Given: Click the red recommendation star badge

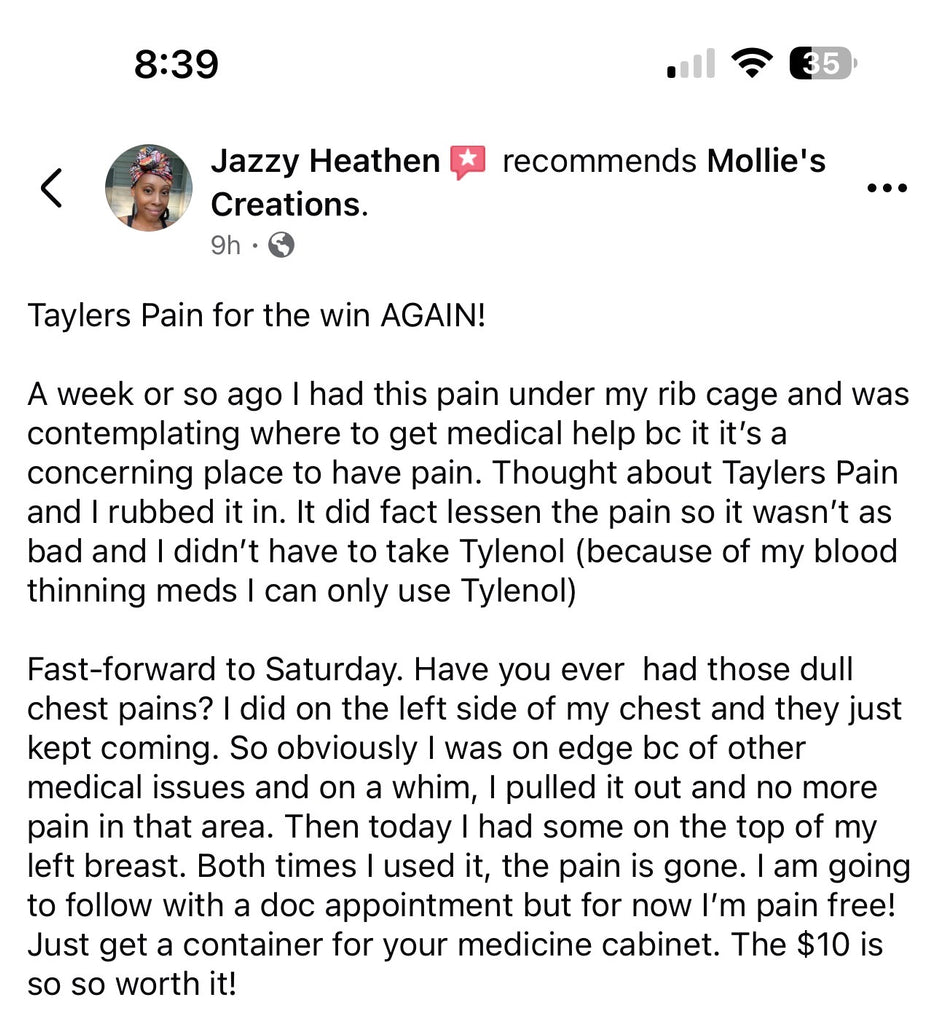Looking at the screenshot, I should pos(468,162).
